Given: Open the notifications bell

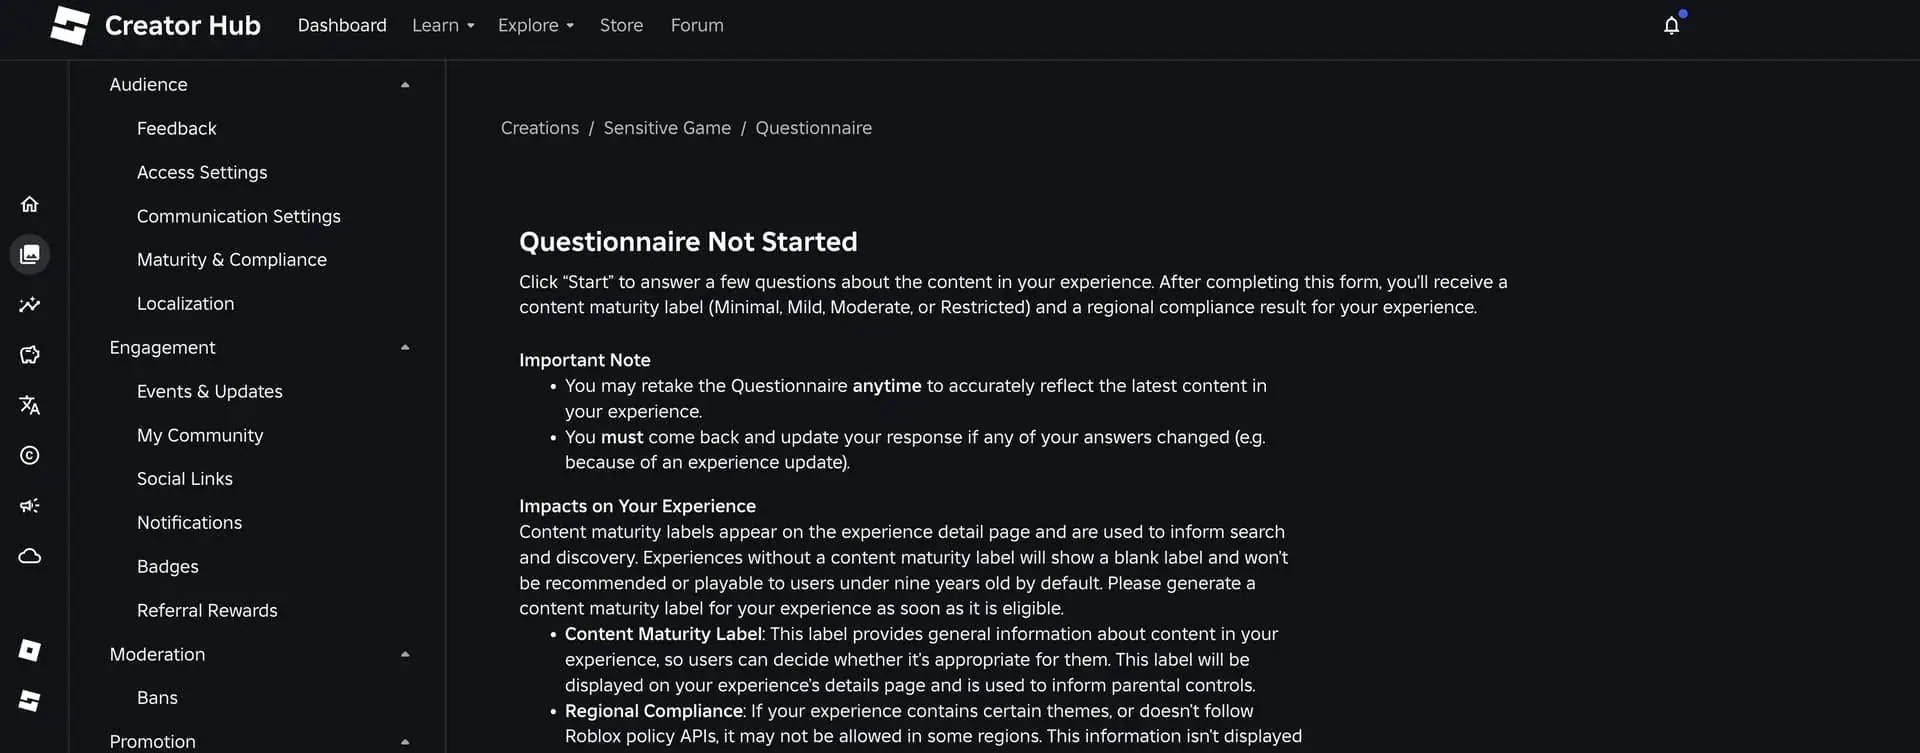Looking at the screenshot, I should click(1671, 25).
